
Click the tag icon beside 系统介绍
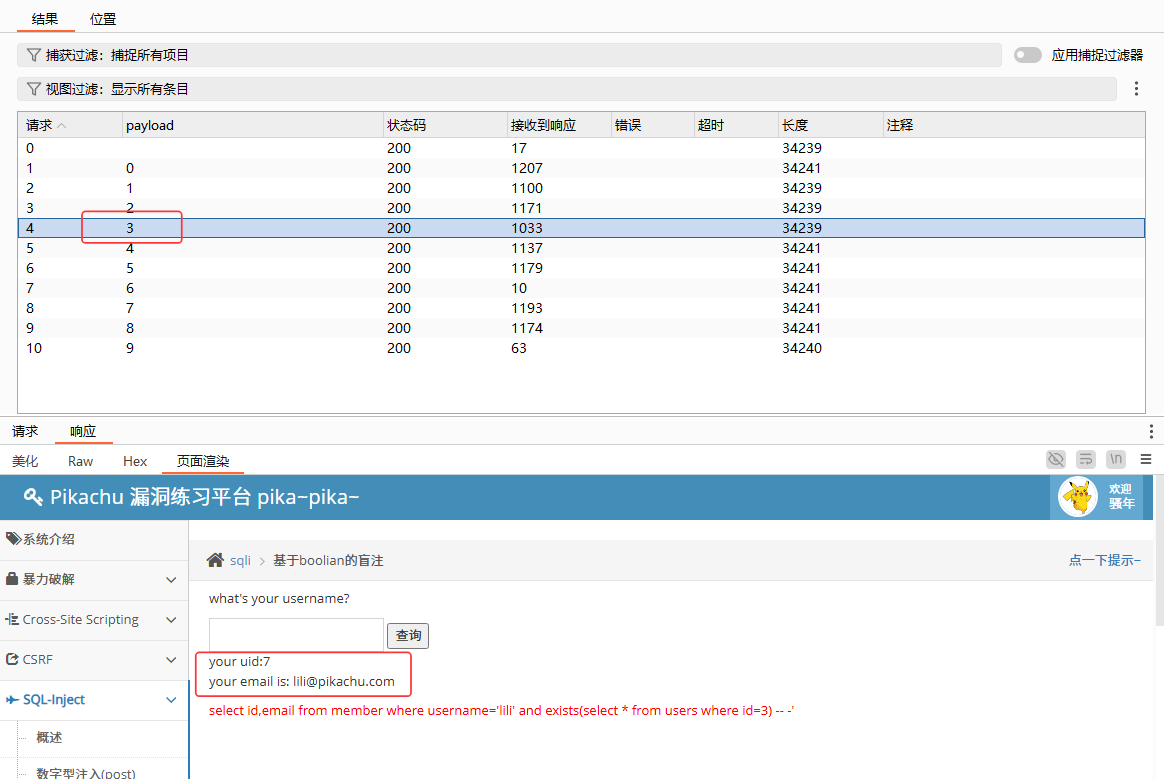coord(13,538)
